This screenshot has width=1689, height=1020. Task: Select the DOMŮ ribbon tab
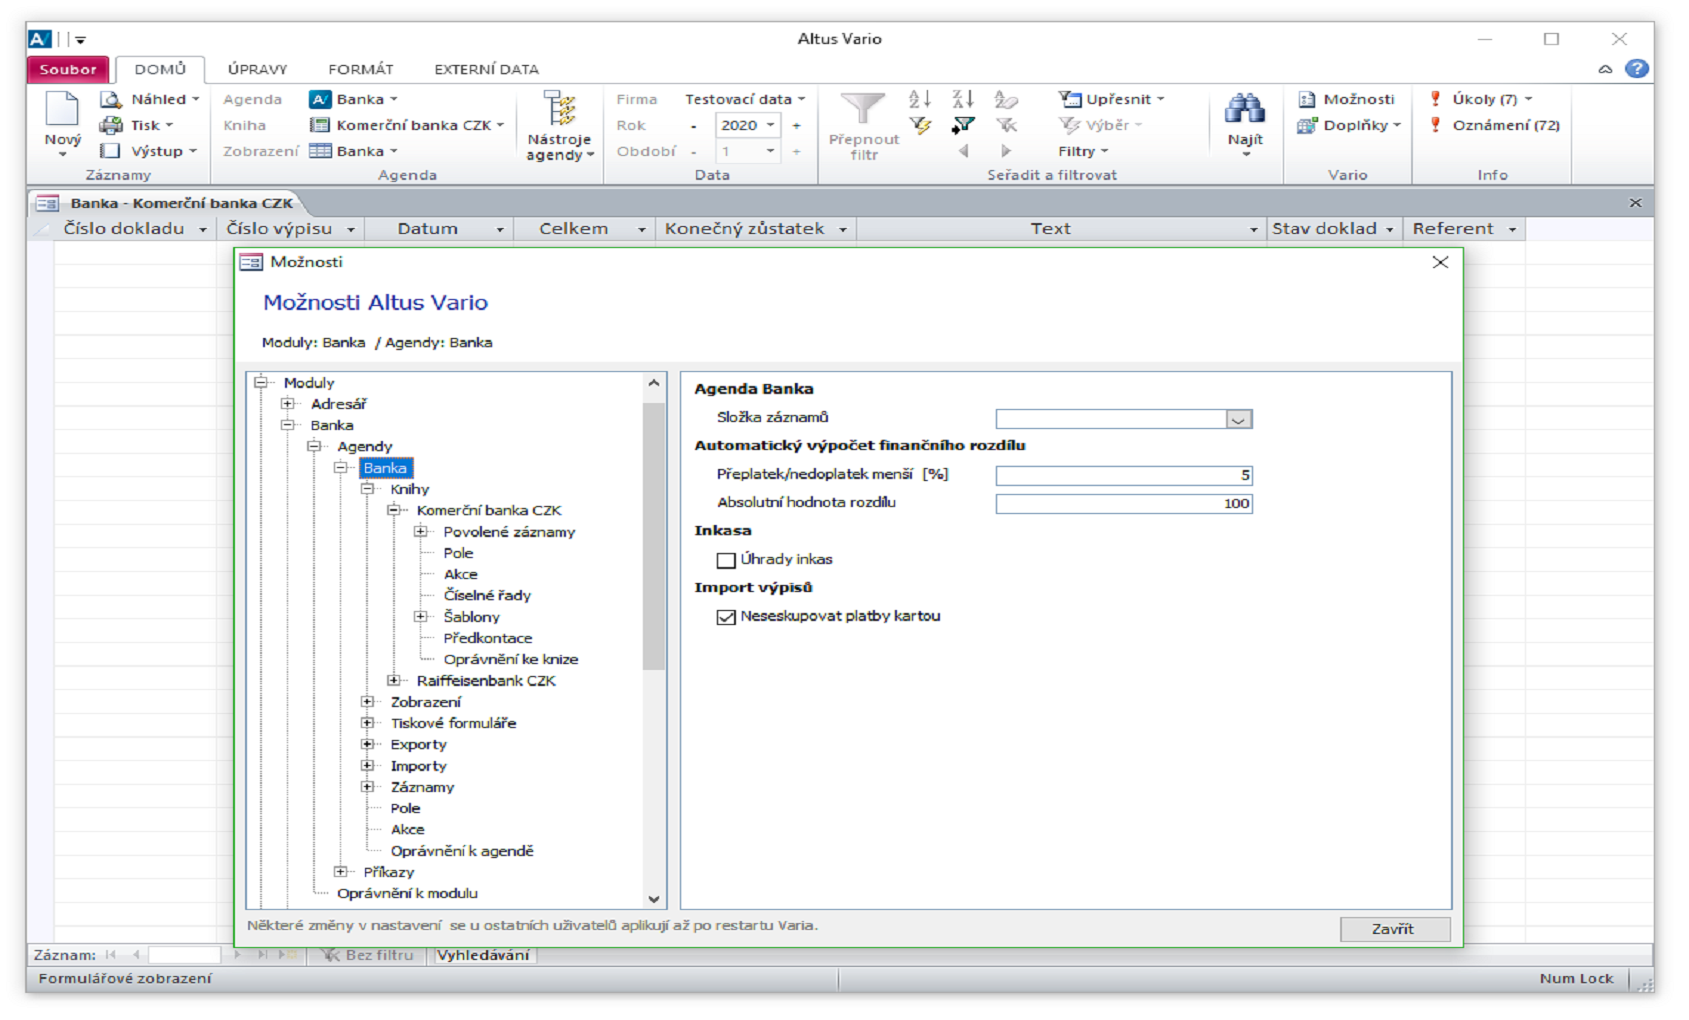click(x=160, y=69)
